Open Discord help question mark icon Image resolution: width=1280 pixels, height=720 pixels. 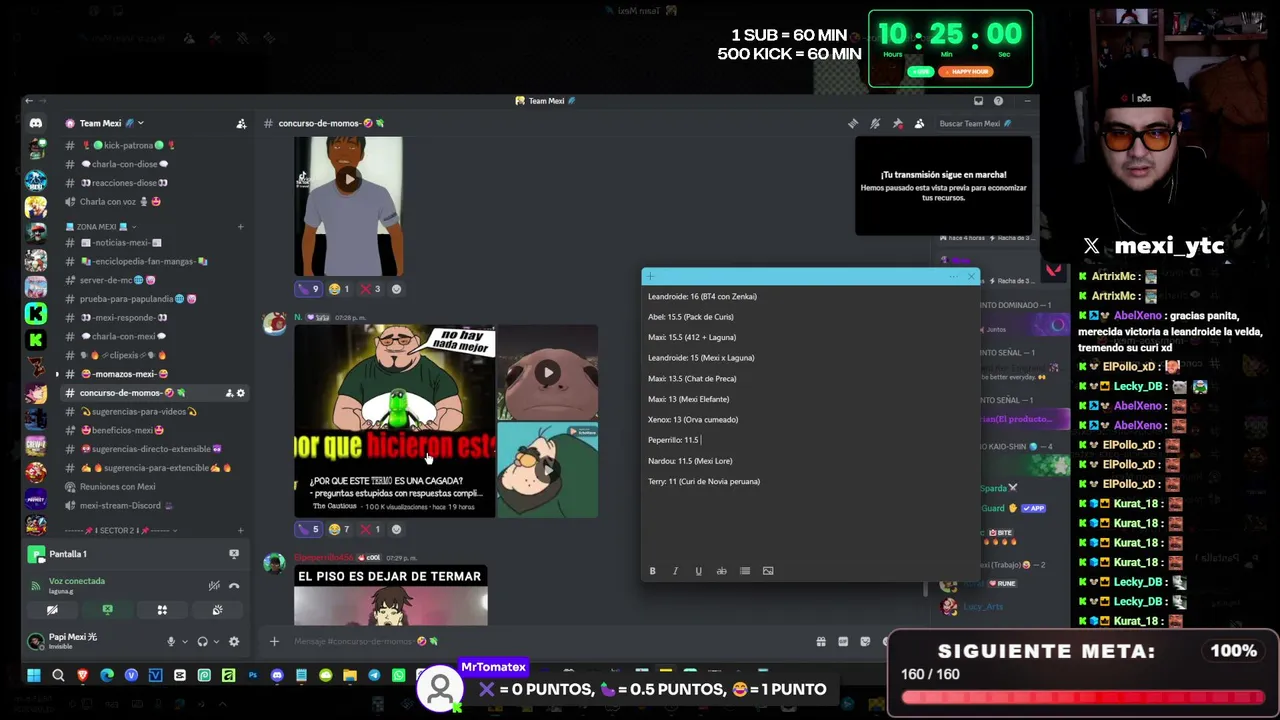point(998,101)
